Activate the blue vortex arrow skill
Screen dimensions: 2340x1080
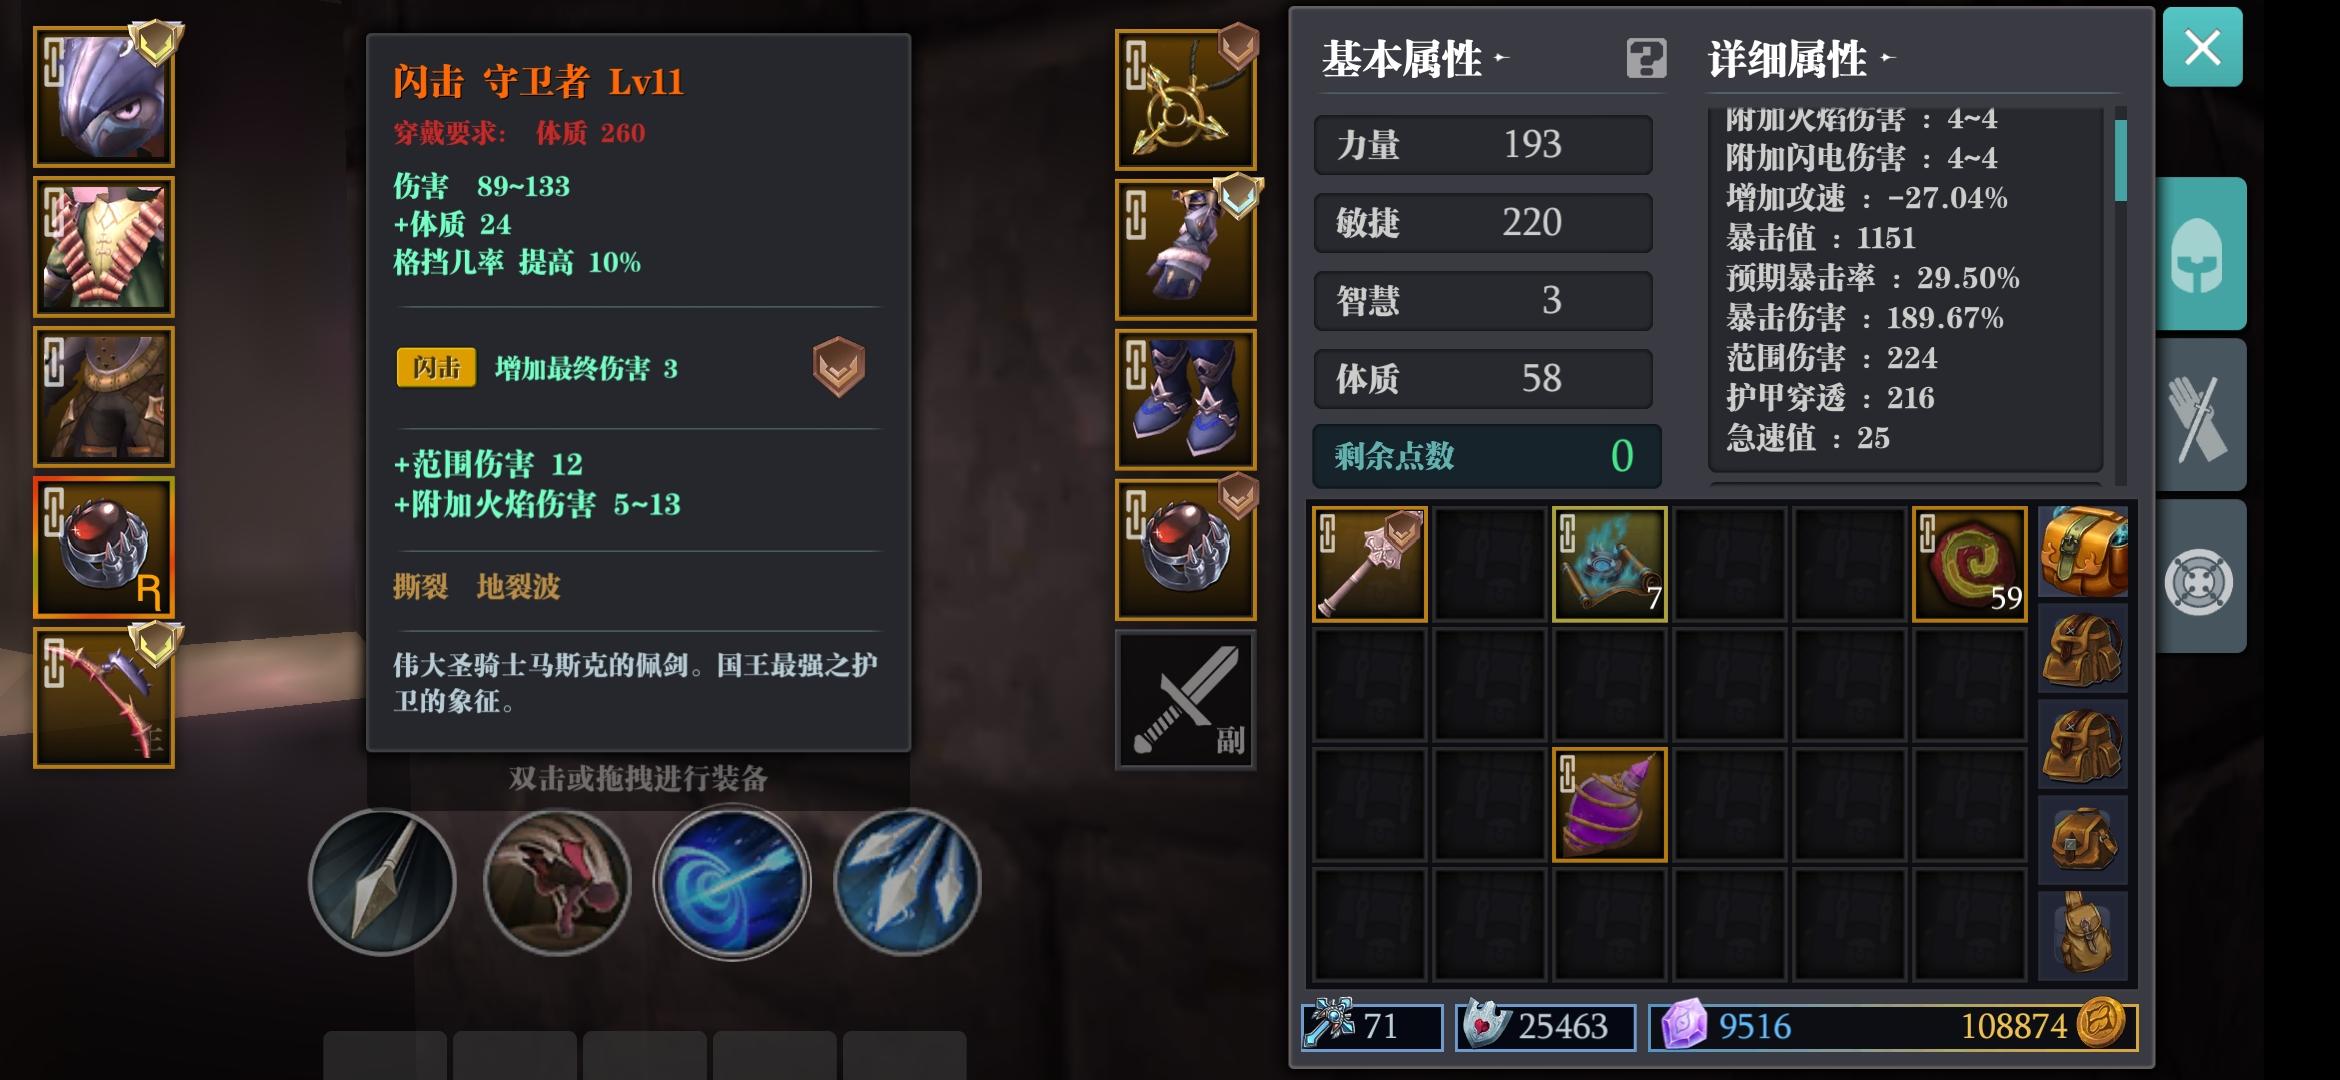pos(732,882)
